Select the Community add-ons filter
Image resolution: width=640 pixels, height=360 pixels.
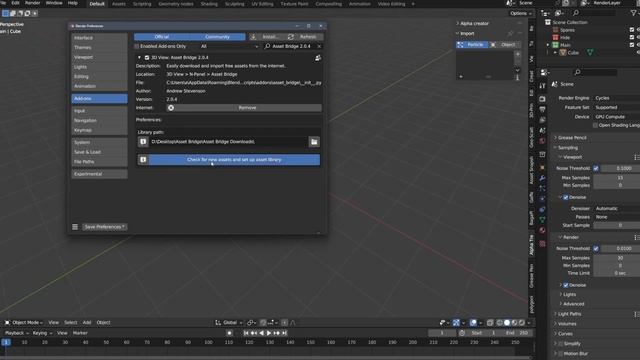pyautogui.click(x=218, y=37)
